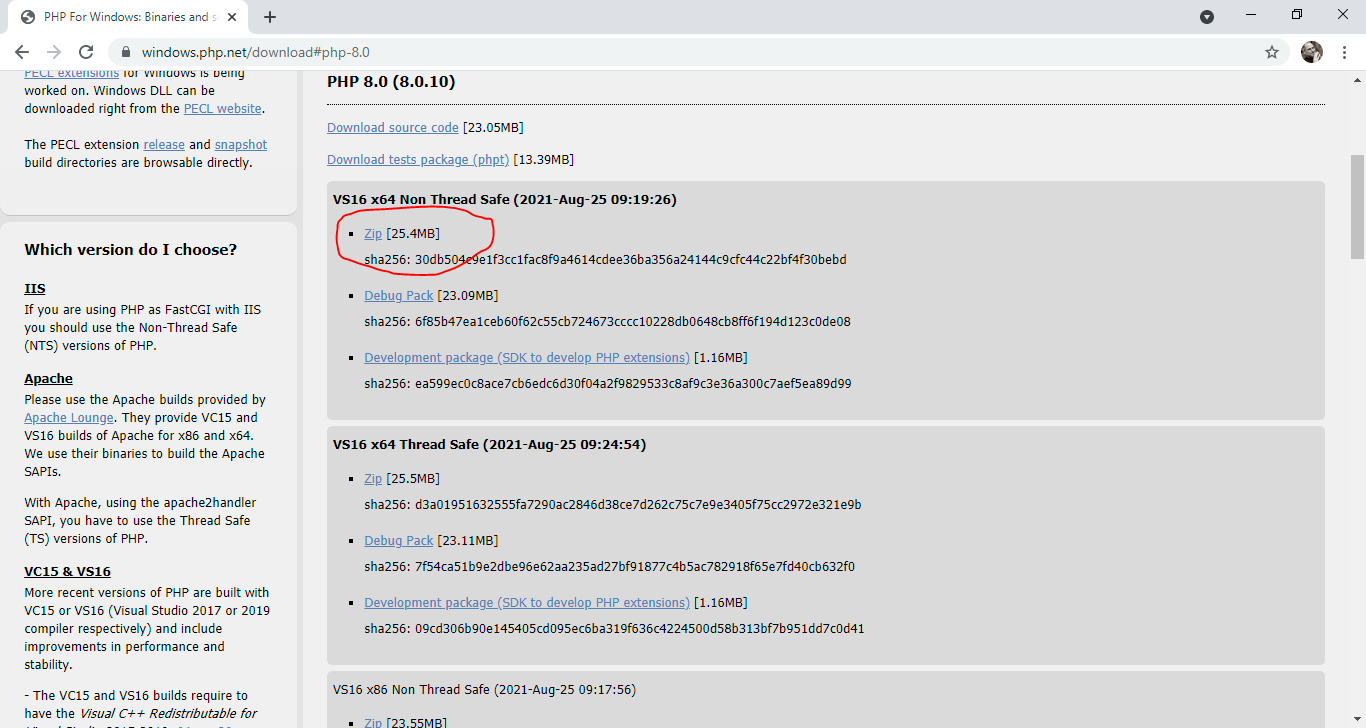View site info via padlock icon
The height and width of the screenshot is (728, 1366).
[126, 52]
